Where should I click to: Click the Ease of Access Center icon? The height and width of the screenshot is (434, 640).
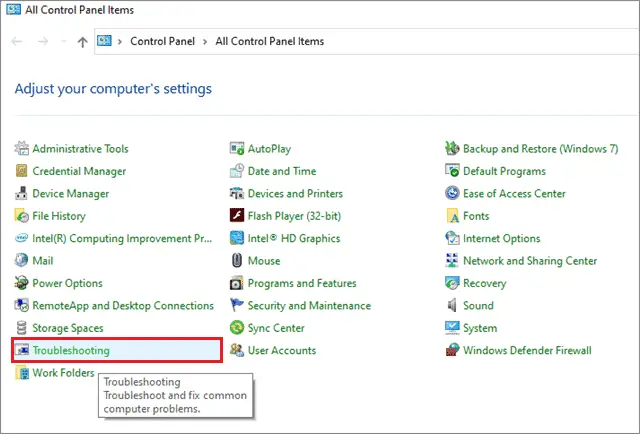[x=452, y=193]
